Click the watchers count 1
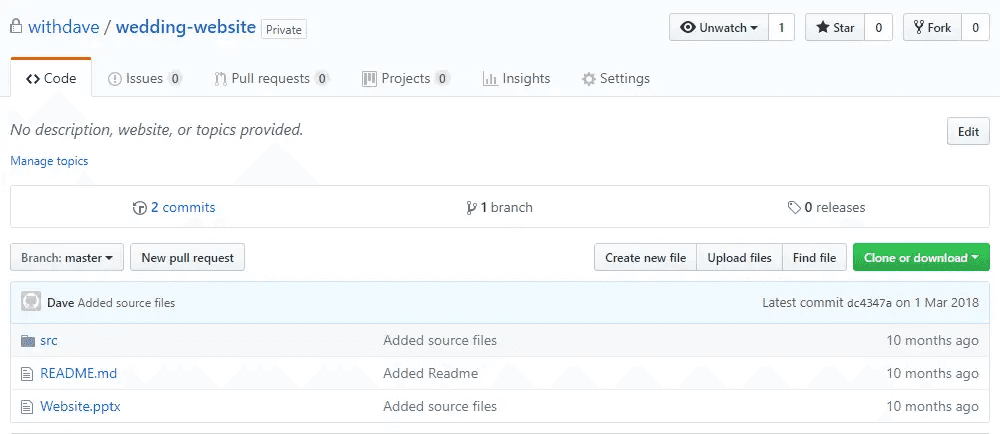The image size is (1000, 434). [781, 27]
